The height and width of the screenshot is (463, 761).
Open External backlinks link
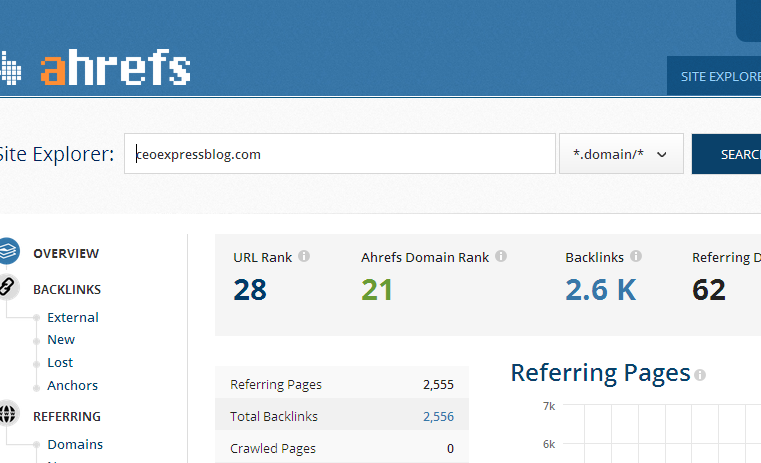[73, 317]
